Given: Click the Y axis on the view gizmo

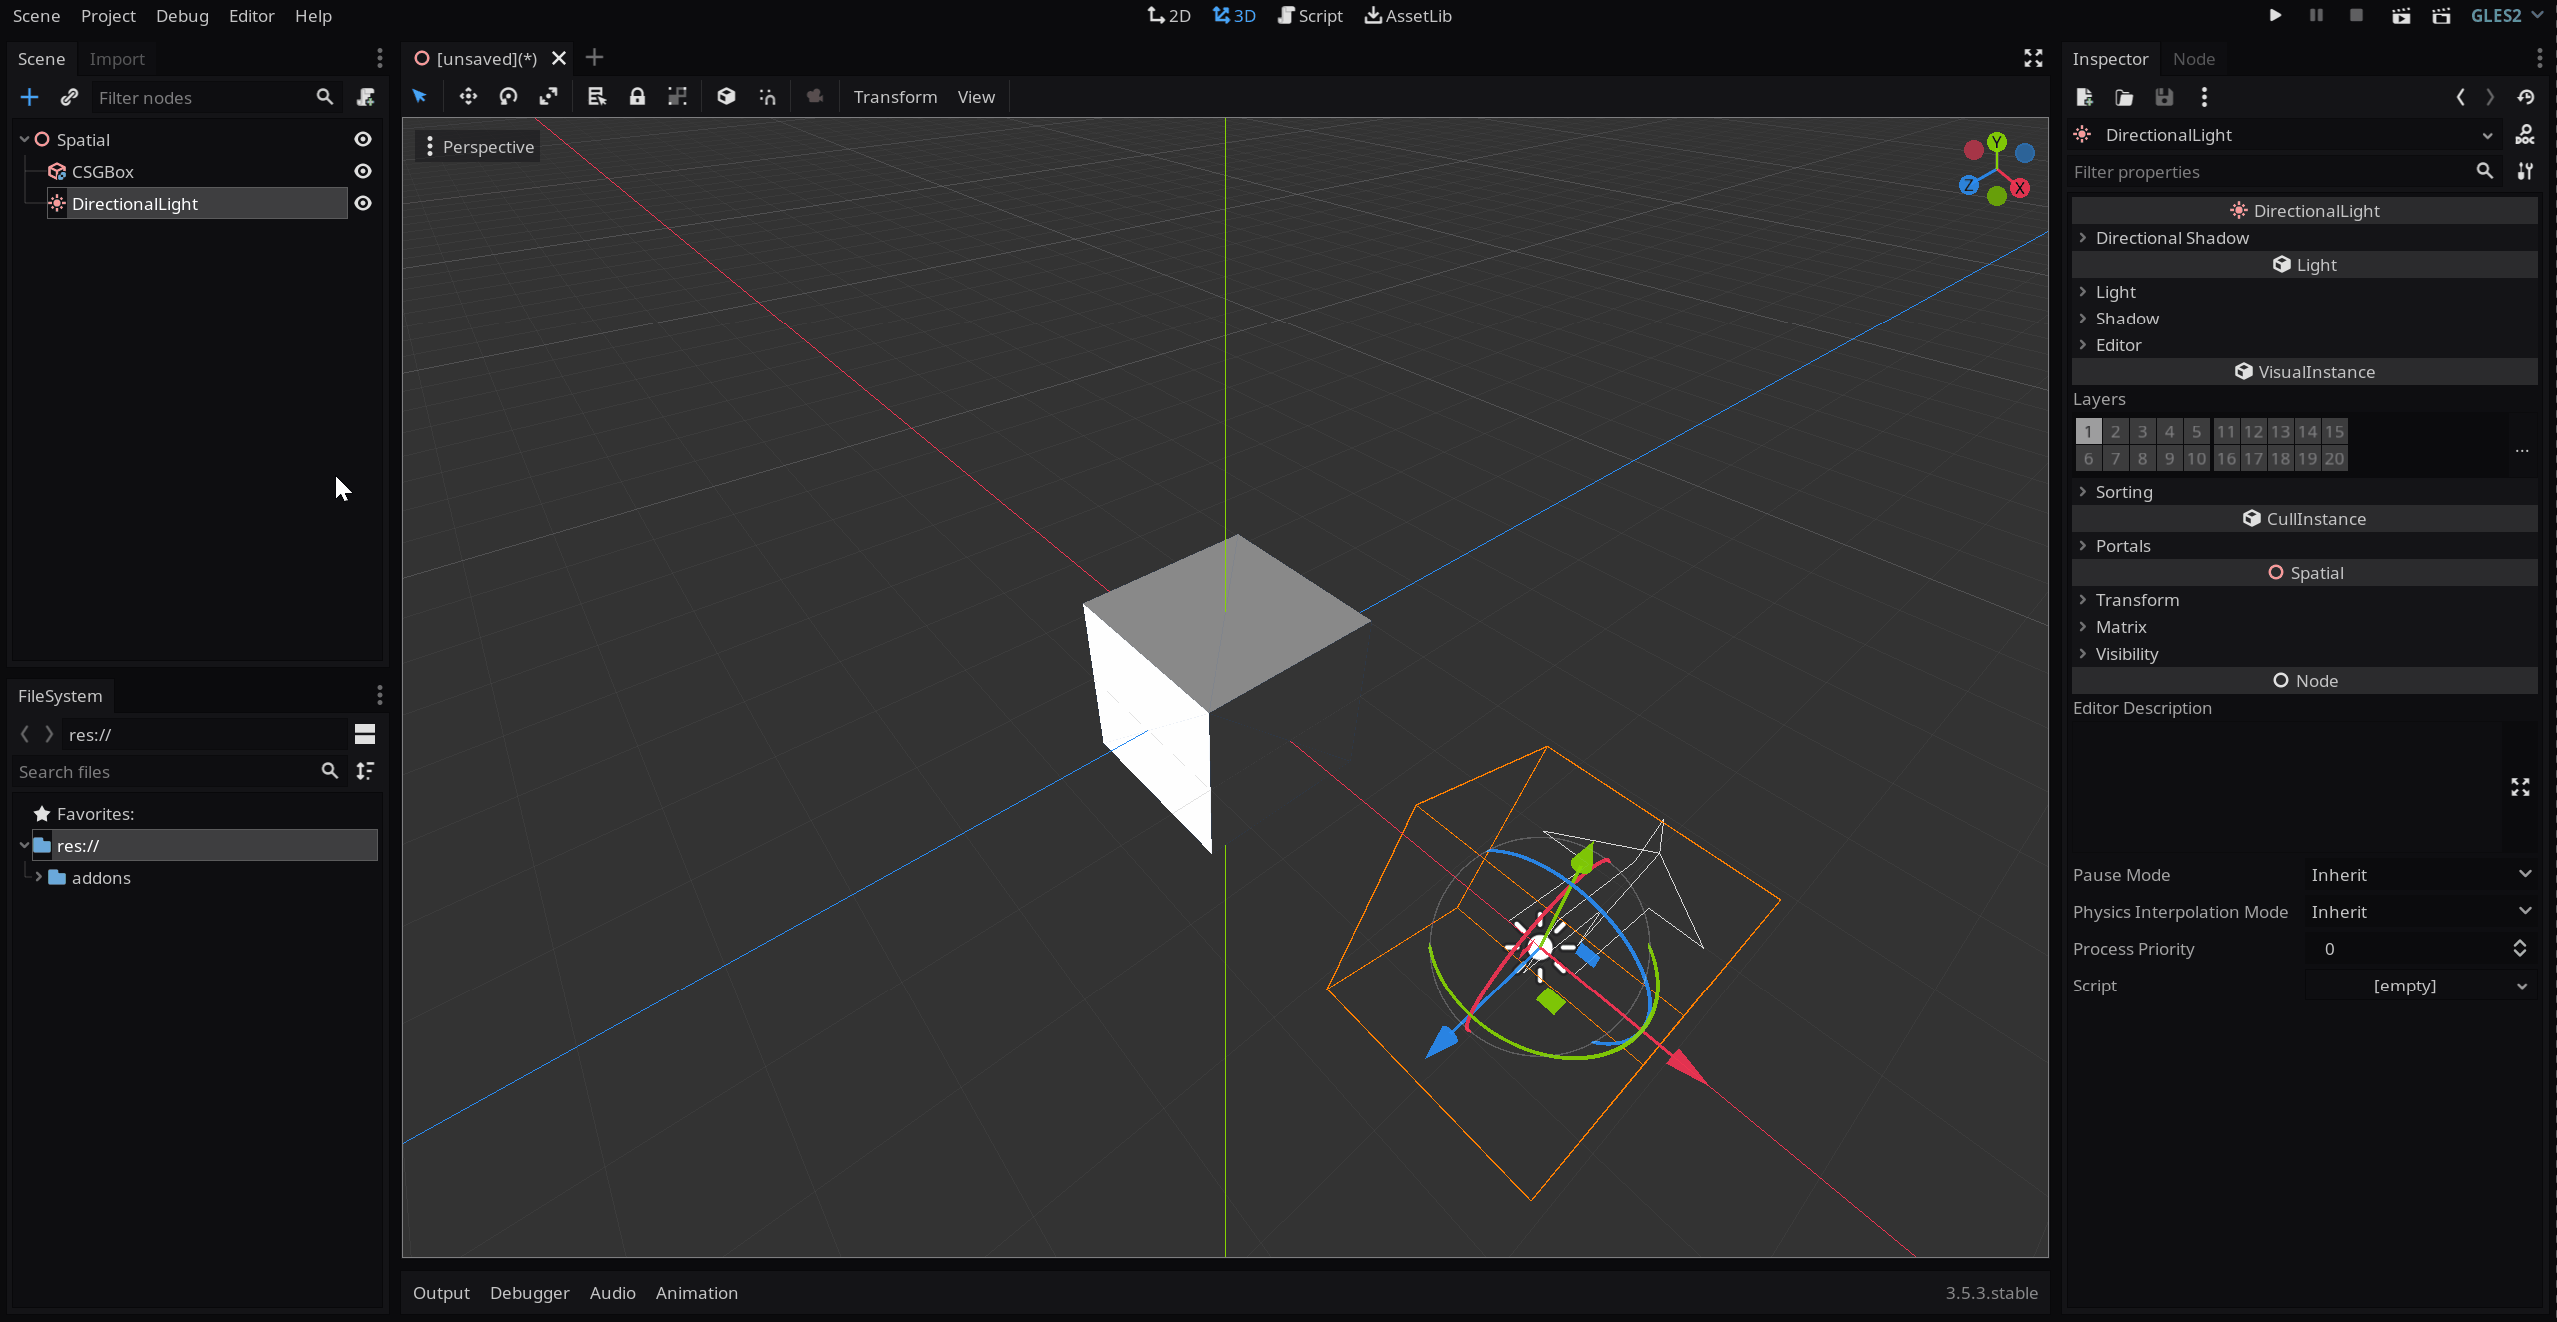Looking at the screenshot, I should [1997, 142].
